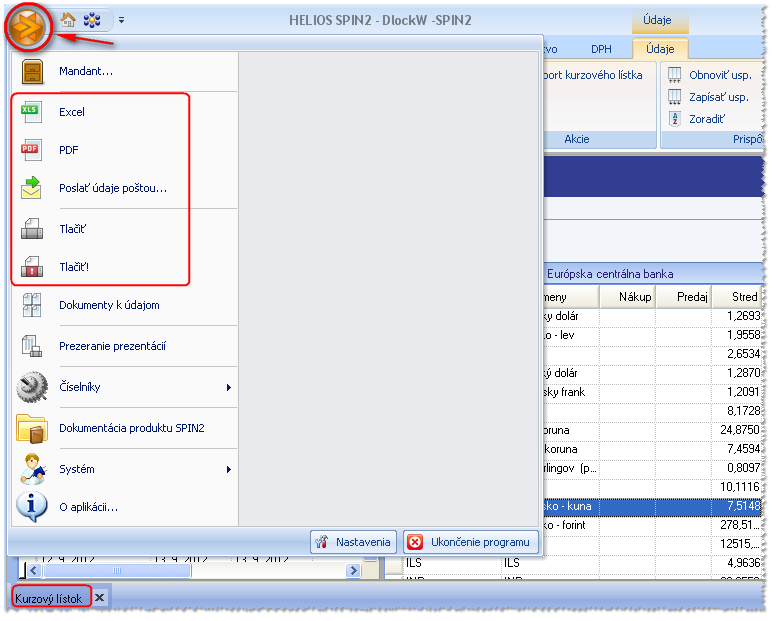This screenshot has height=621, width=776.
Task: Click the send-by-mail envelope icon
Action: pos(31,188)
